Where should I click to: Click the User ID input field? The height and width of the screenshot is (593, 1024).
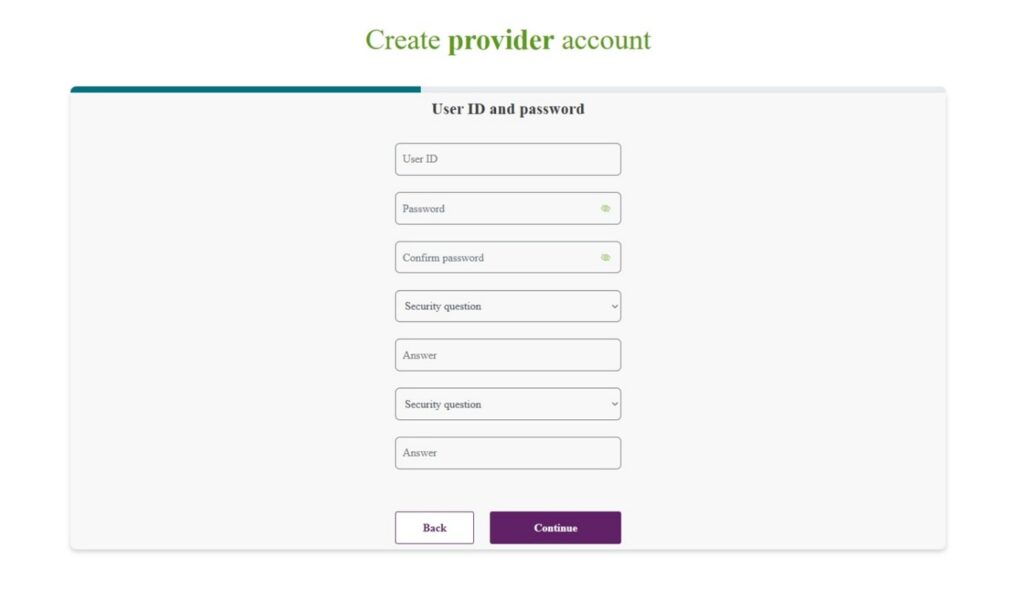click(507, 158)
